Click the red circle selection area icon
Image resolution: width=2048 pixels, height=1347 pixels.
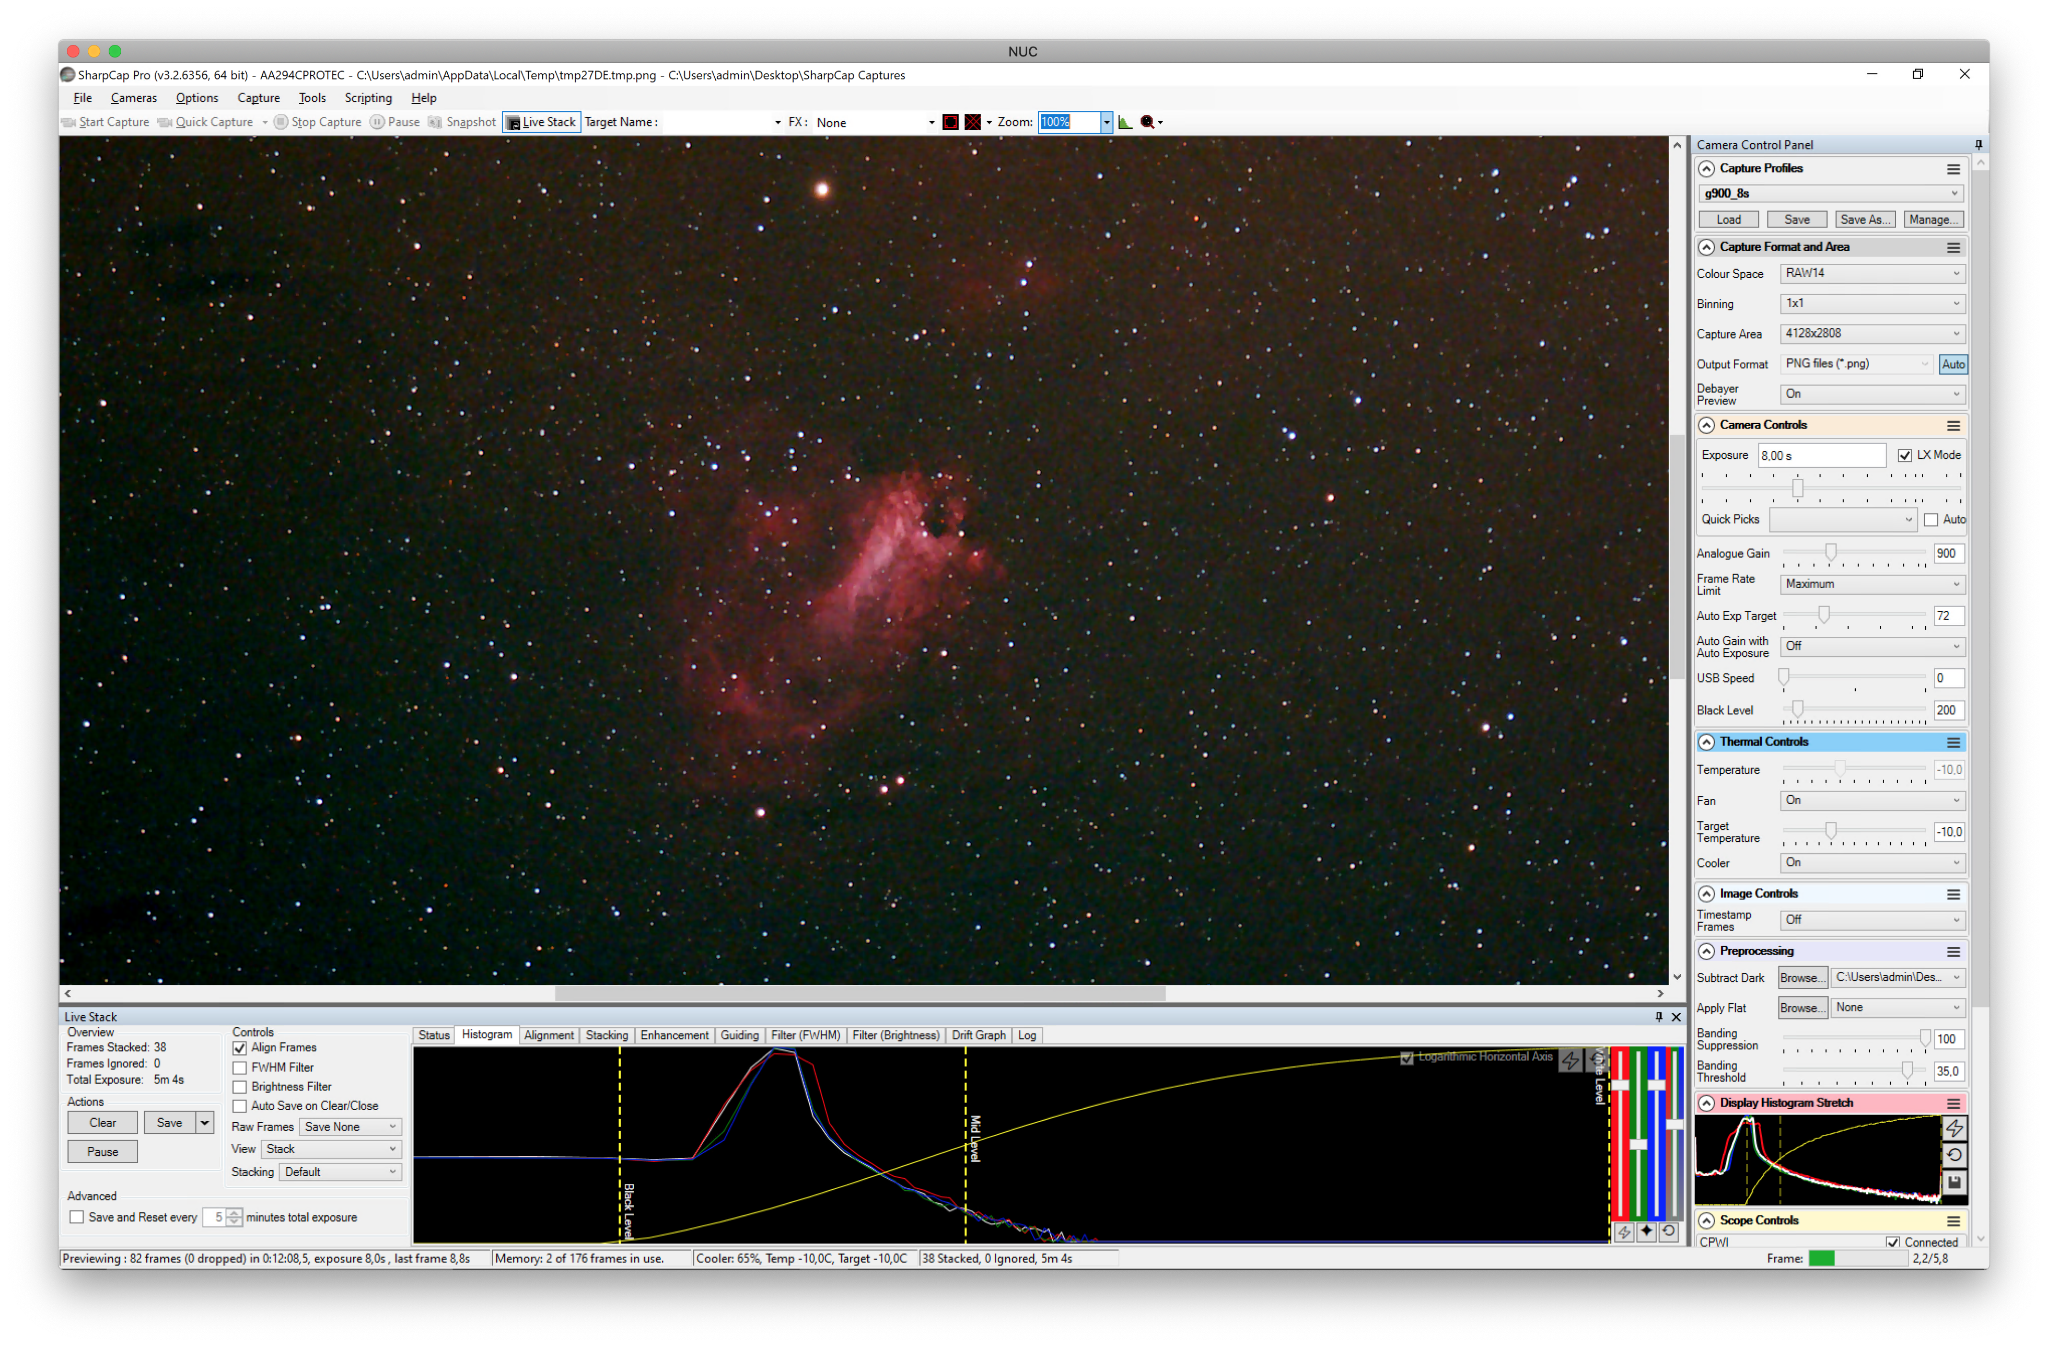[x=950, y=122]
